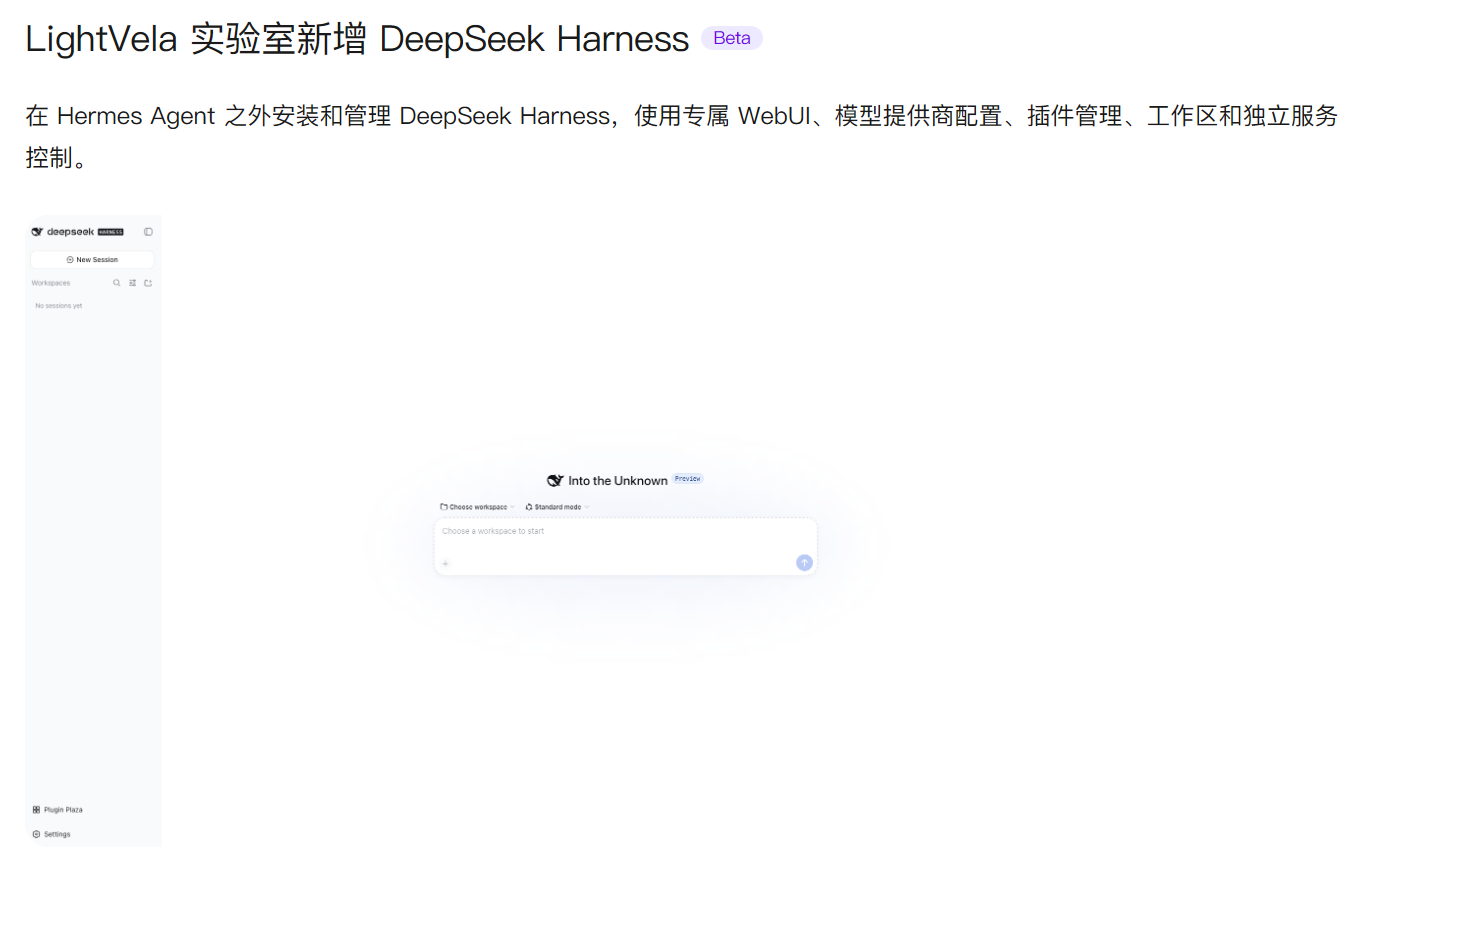
Task: Send the prompt with the arrow button
Action: pos(804,563)
